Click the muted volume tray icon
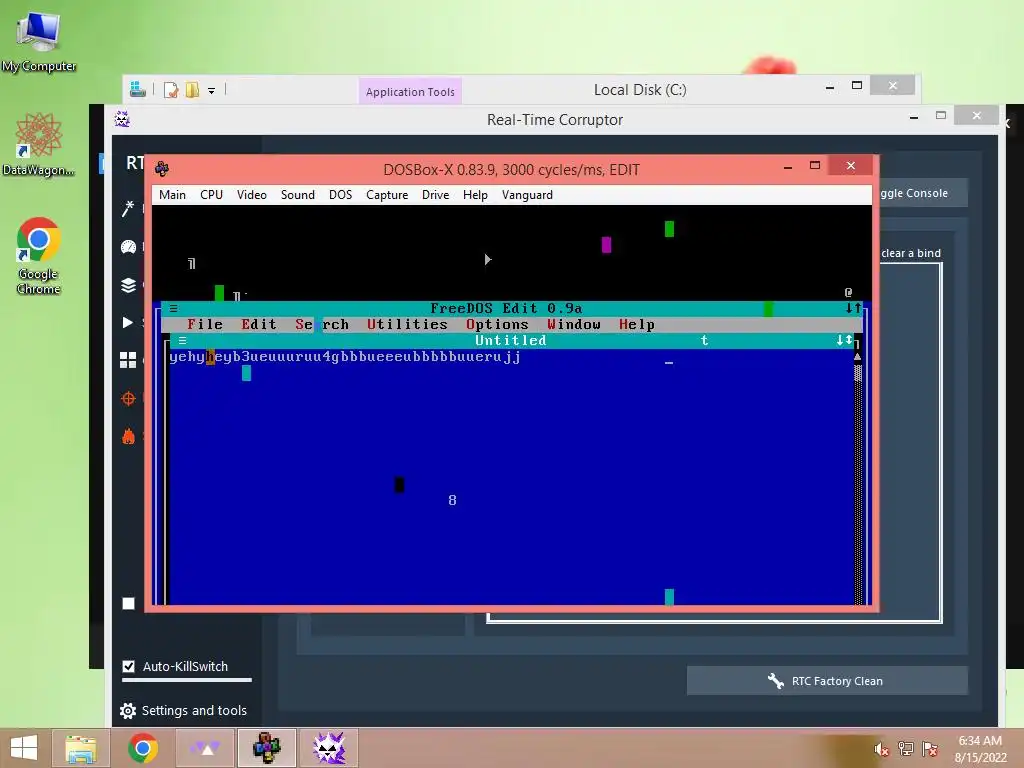1024x768 pixels. coord(882,749)
